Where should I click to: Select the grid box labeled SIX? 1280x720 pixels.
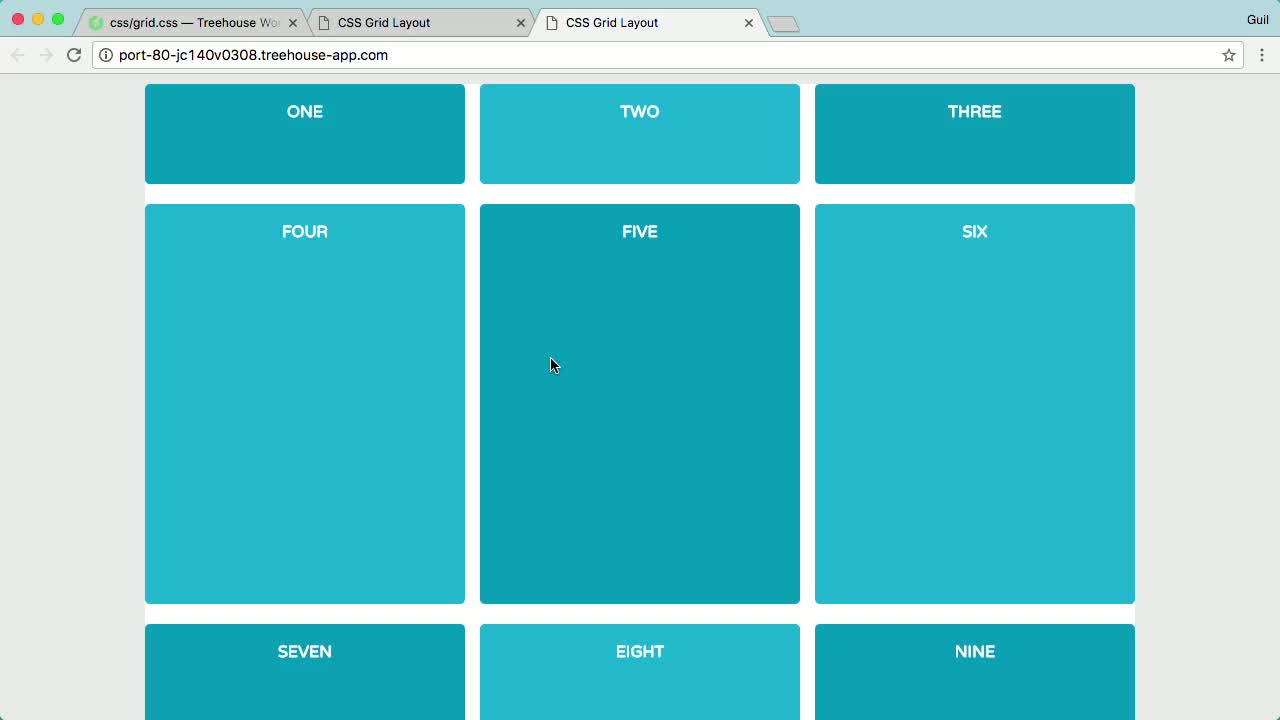[x=975, y=404]
